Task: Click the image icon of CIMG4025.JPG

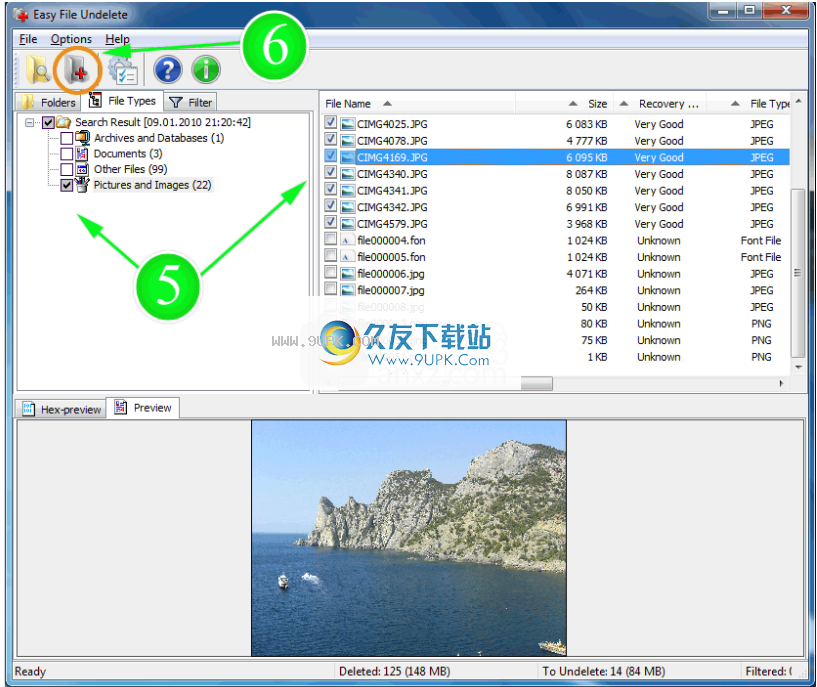Action: click(348, 124)
